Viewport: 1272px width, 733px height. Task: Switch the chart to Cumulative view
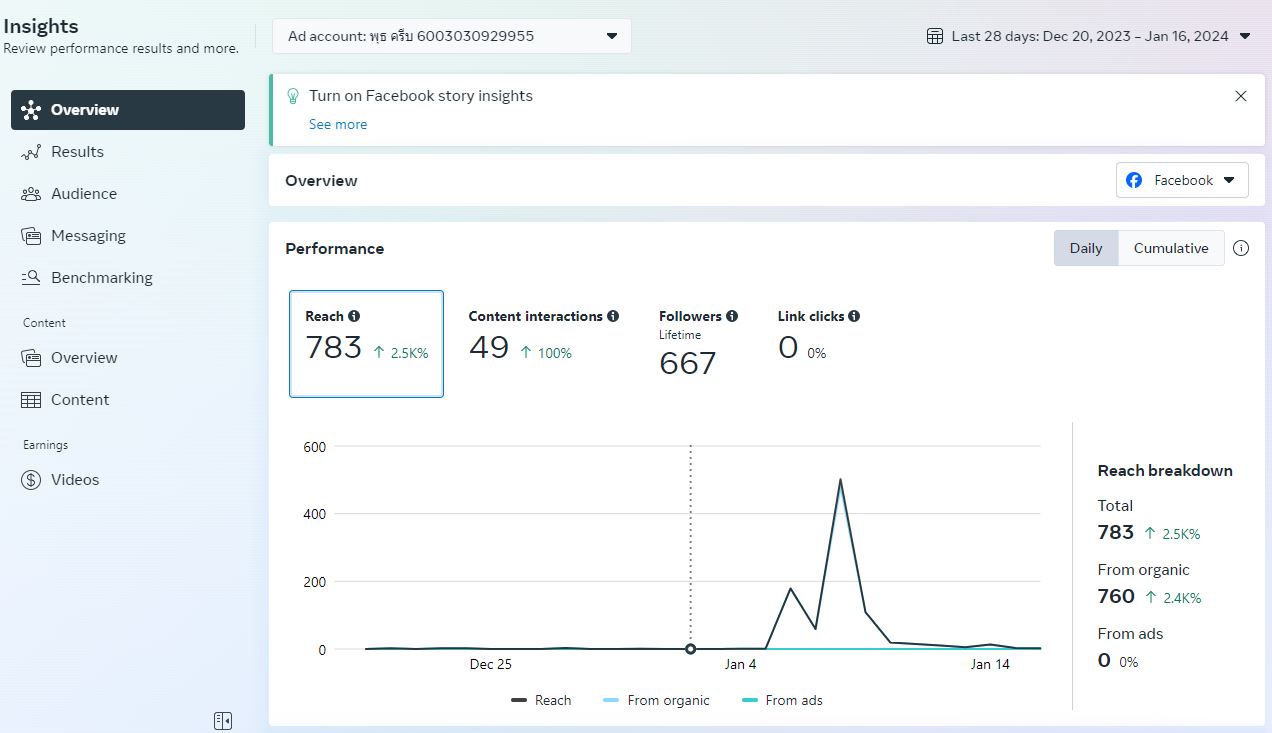tap(1171, 248)
